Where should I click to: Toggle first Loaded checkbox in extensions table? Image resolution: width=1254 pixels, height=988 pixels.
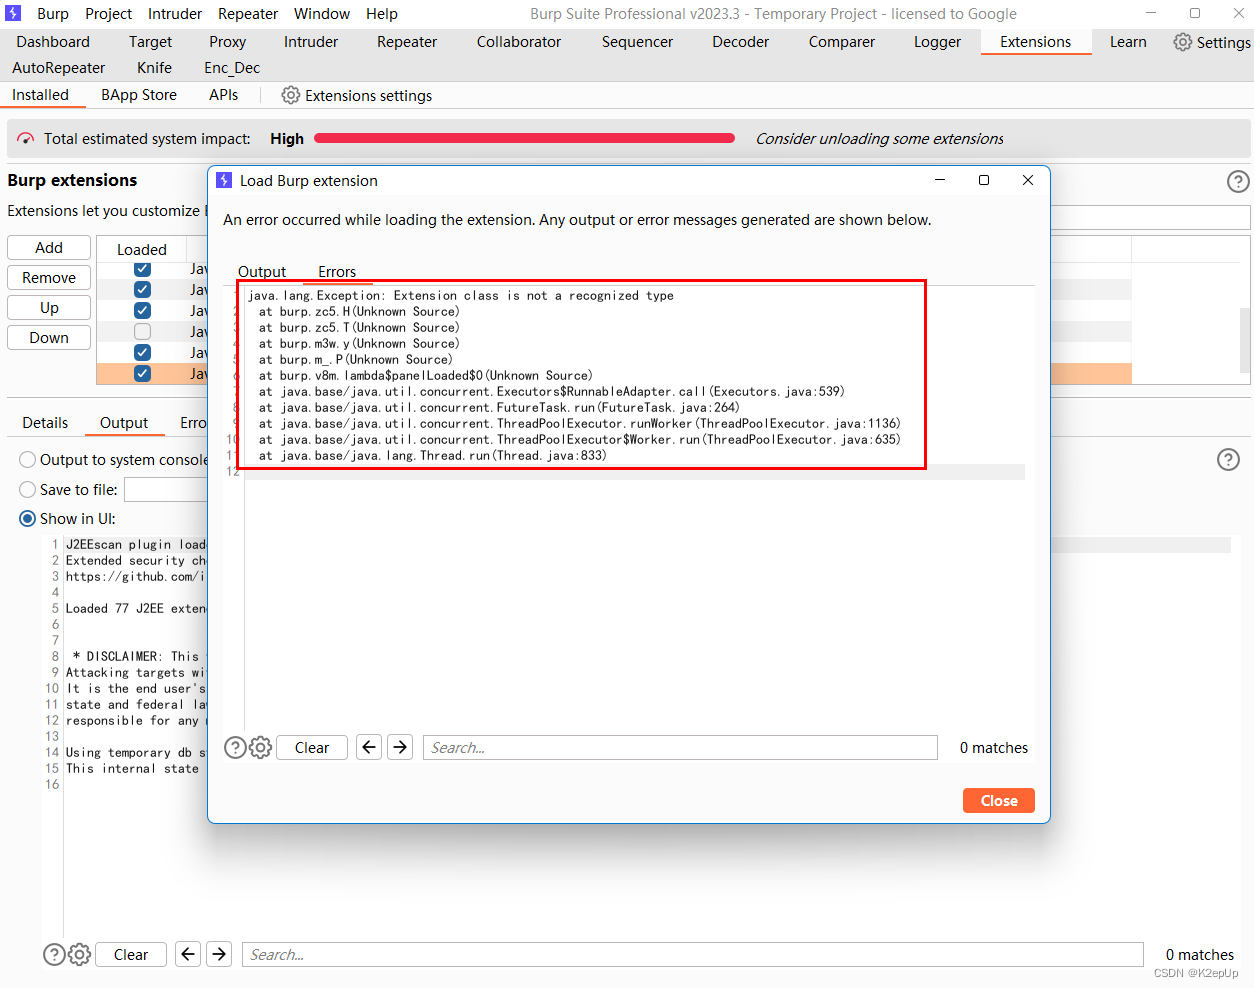142,269
